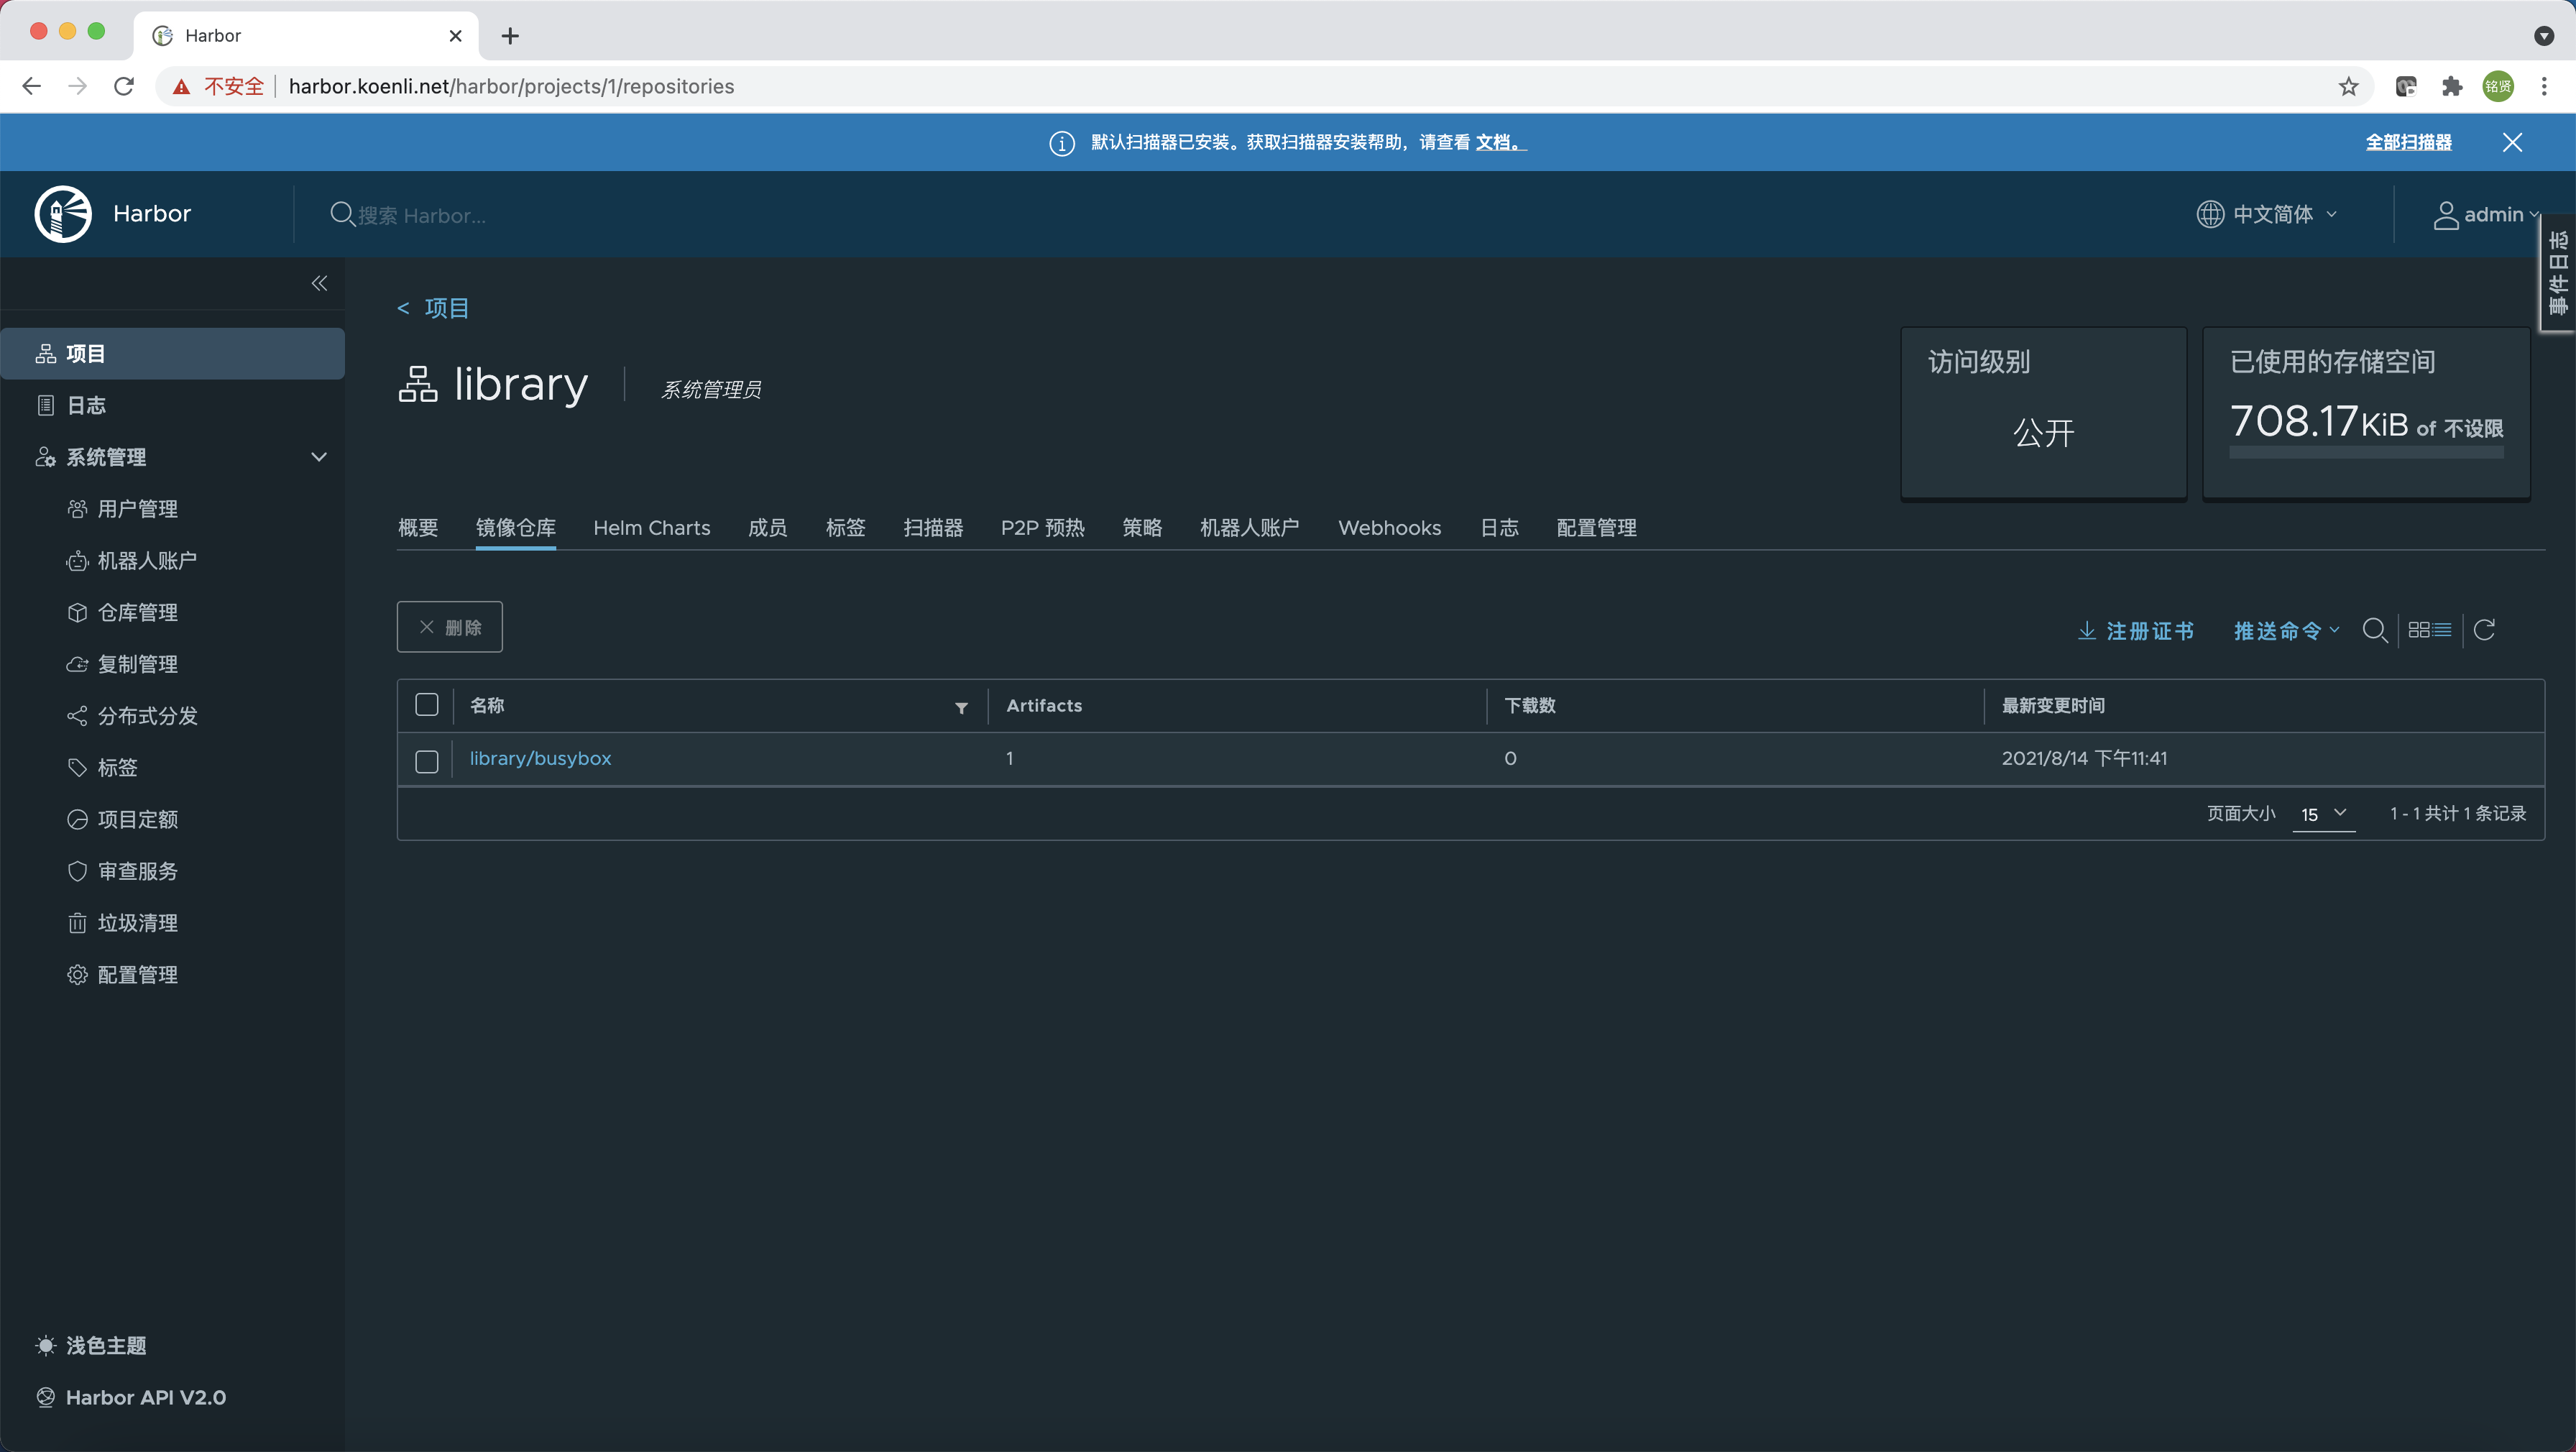Open the Webhooks tab

pos(1389,528)
